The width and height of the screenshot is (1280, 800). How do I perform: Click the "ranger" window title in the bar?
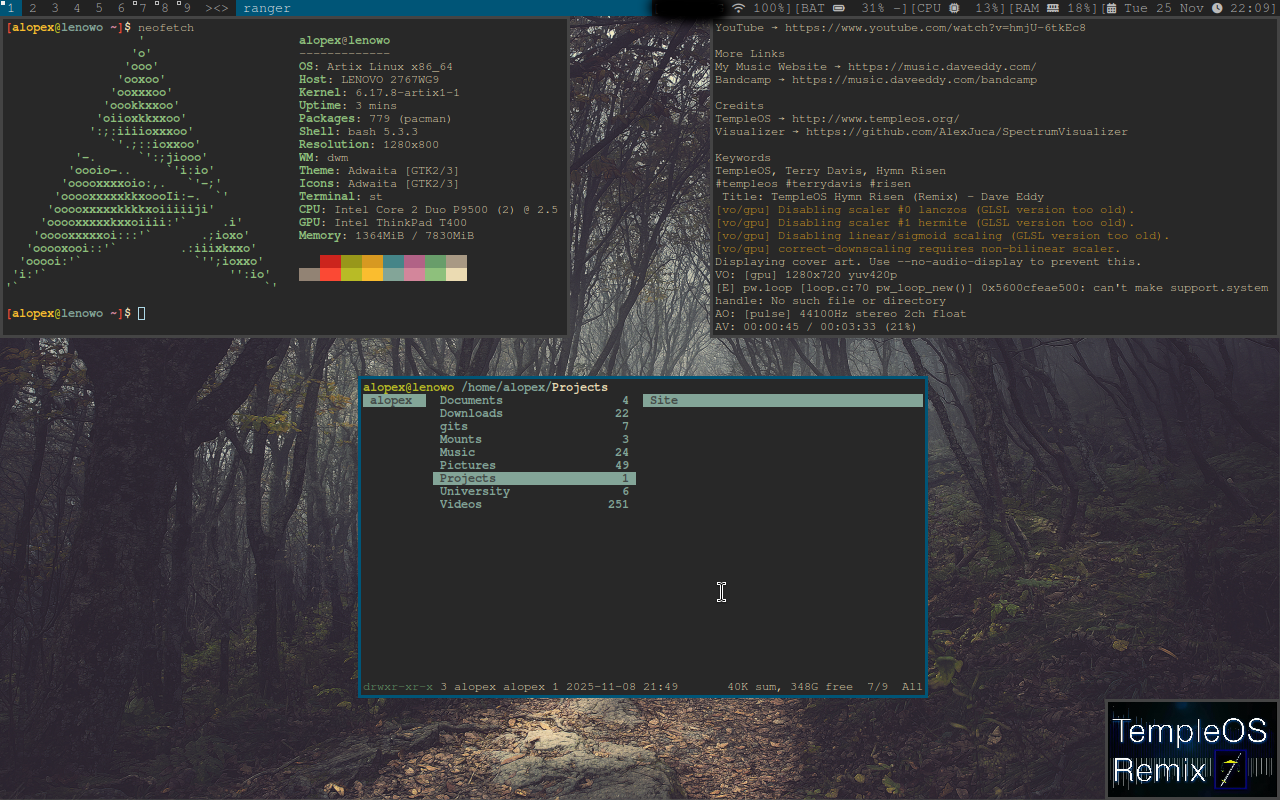267,8
